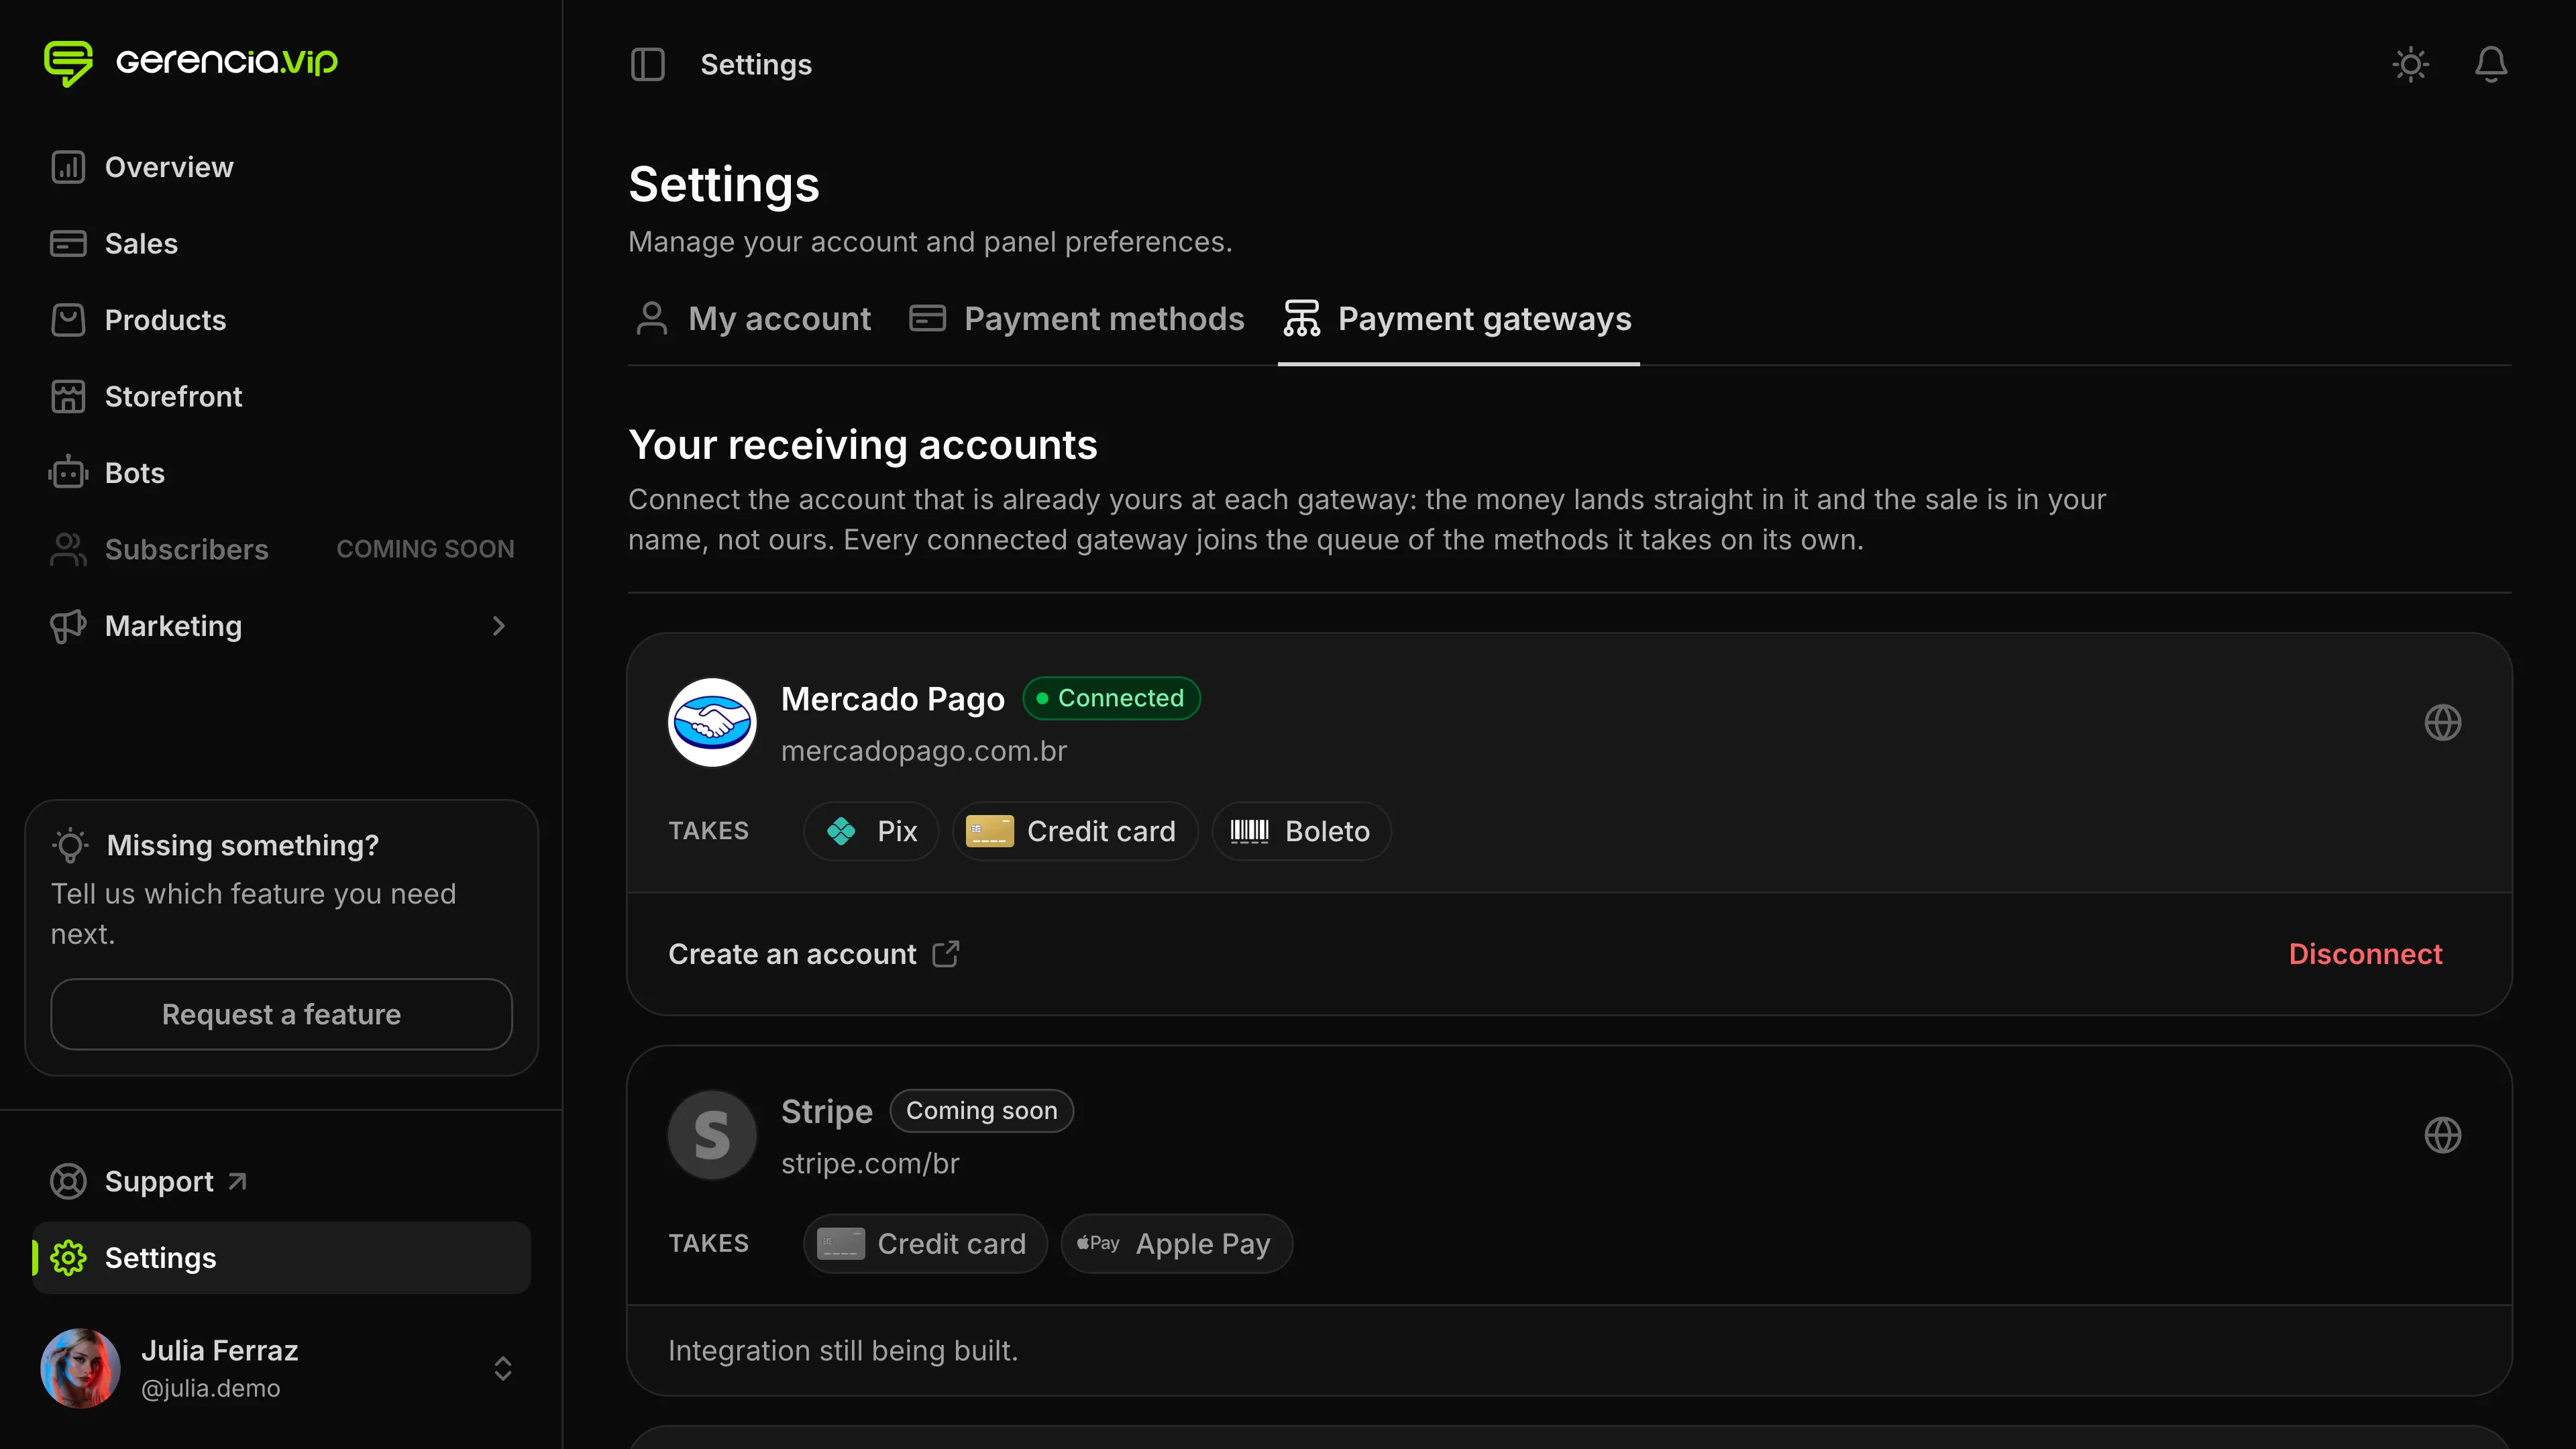
Task: Click the Gerencia.vip logo
Action: coord(191,63)
